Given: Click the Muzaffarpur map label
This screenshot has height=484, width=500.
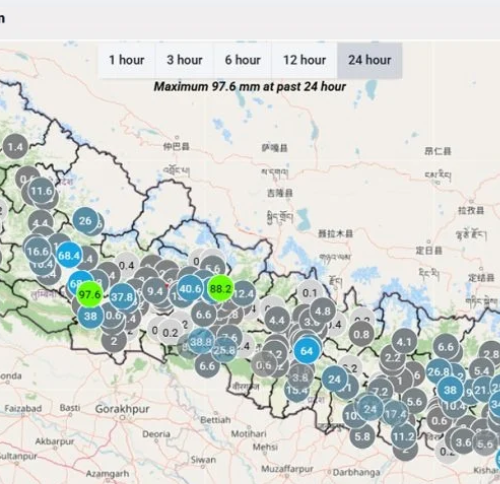Looking at the screenshot, I should (287, 469).
